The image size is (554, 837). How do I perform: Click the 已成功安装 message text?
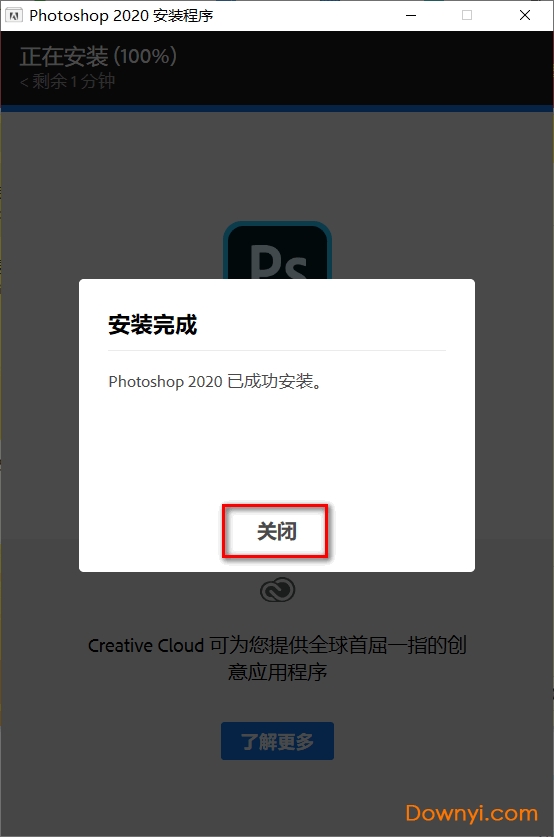(275, 382)
